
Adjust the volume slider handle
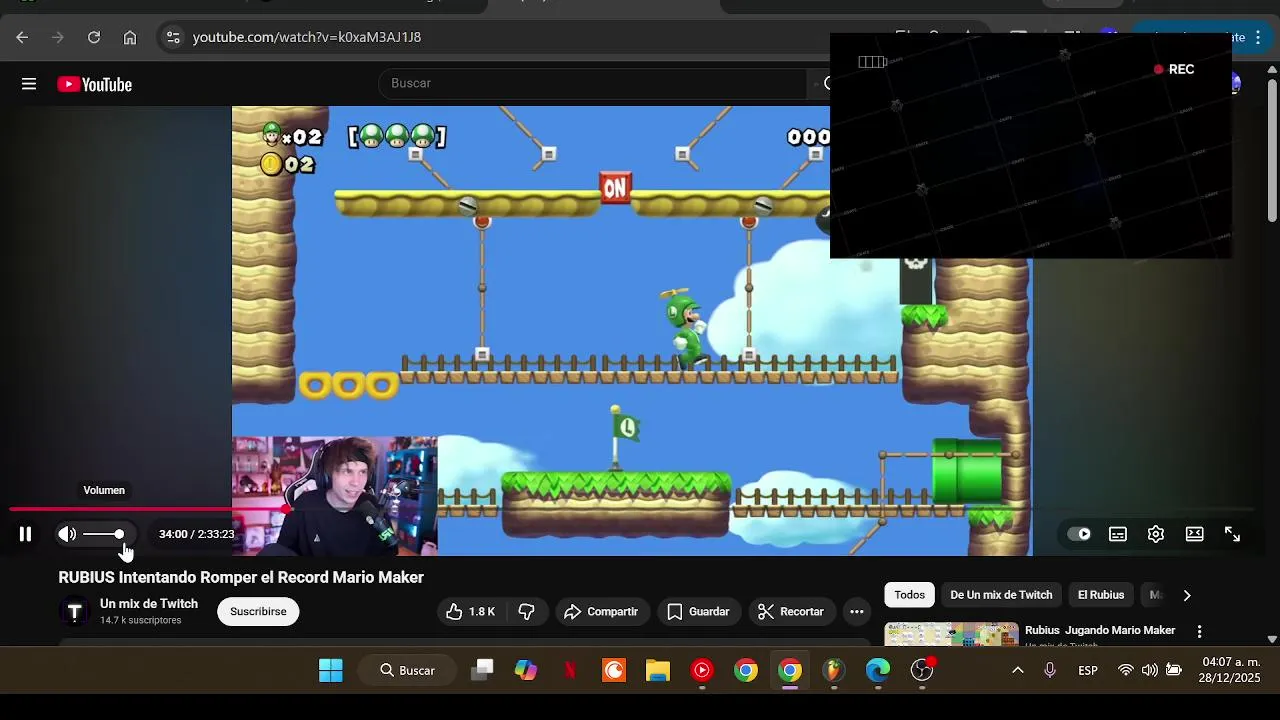[x=119, y=534]
